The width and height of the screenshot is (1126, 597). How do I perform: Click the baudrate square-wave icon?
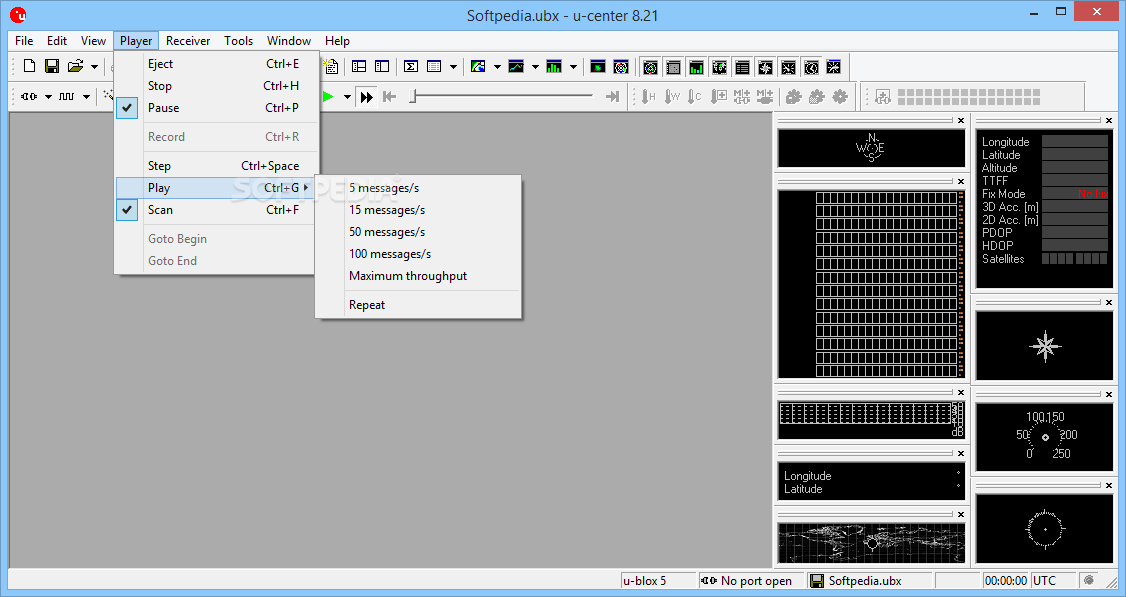[67, 96]
